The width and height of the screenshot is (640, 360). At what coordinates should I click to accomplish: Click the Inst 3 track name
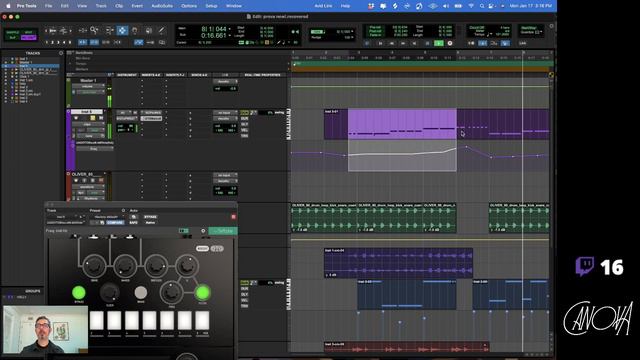pyautogui.click(x=87, y=111)
